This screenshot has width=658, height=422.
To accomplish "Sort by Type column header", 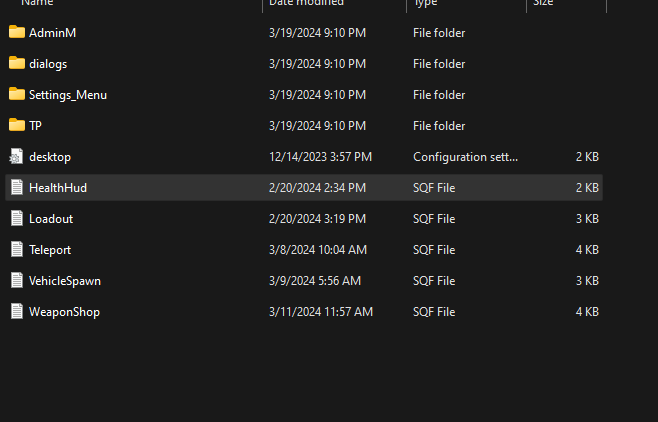I will [x=425, y=3].
